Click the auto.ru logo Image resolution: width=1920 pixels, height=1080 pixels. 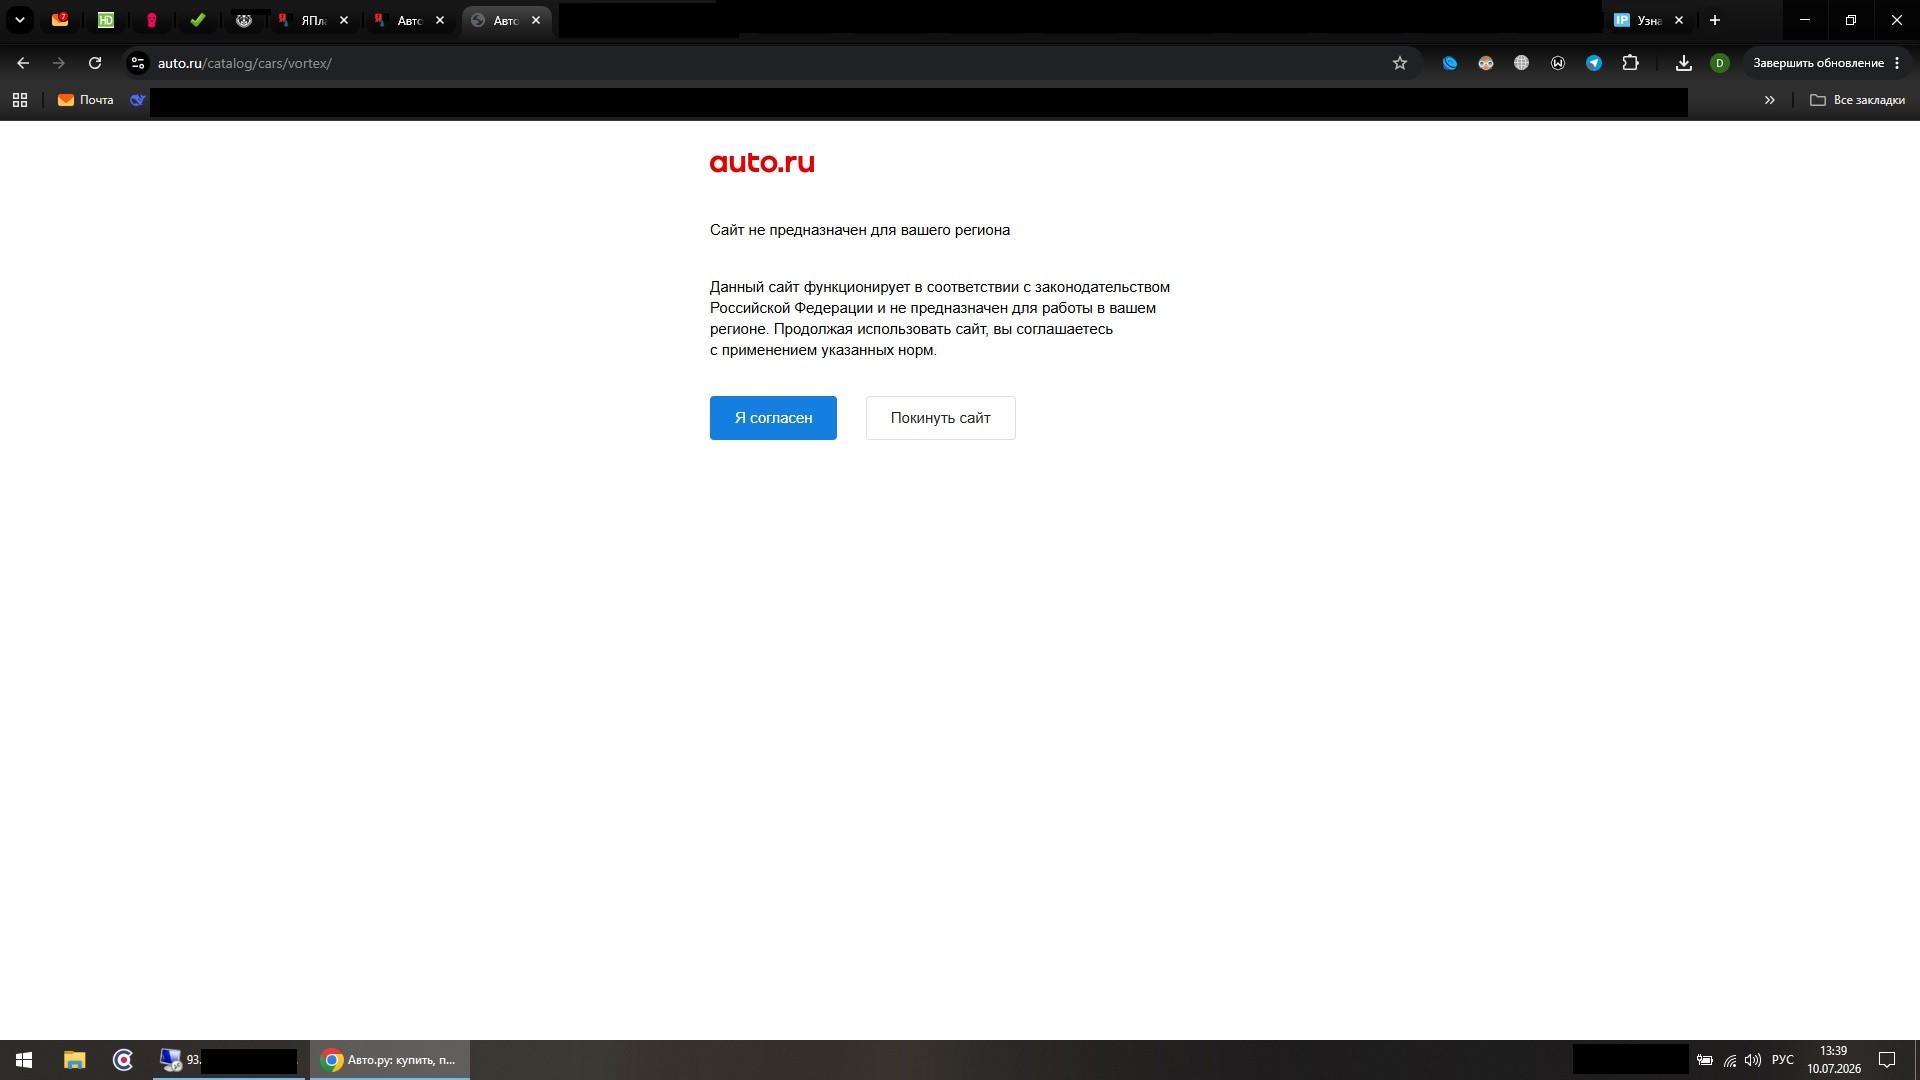(x=762, y=162)
